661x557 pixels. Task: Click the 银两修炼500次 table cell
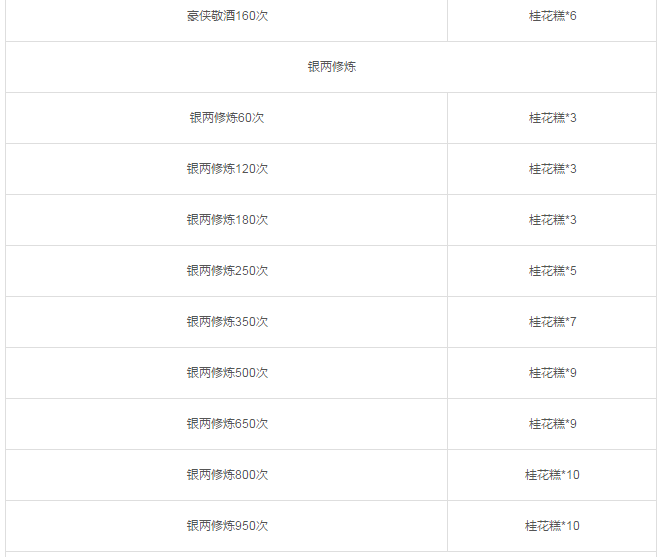[x=227, y=373]
